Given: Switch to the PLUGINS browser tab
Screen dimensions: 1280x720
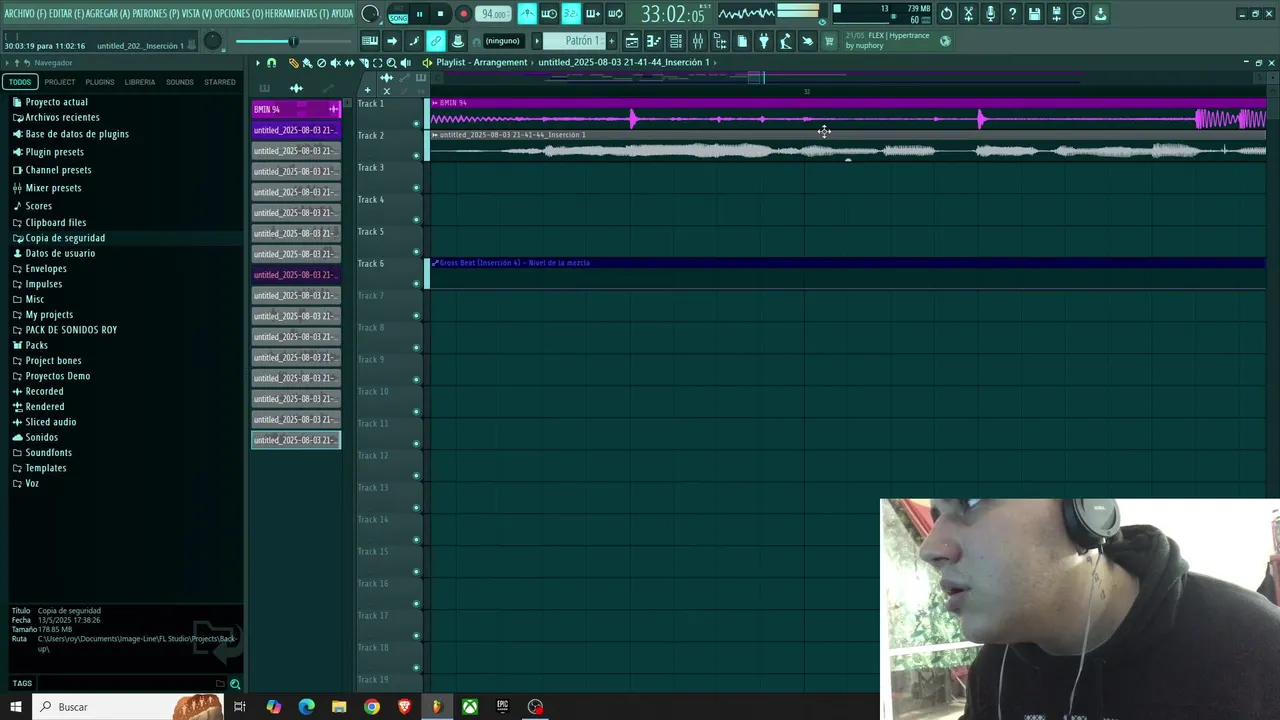Looking at the screenshot, I should tap(100, 82).
